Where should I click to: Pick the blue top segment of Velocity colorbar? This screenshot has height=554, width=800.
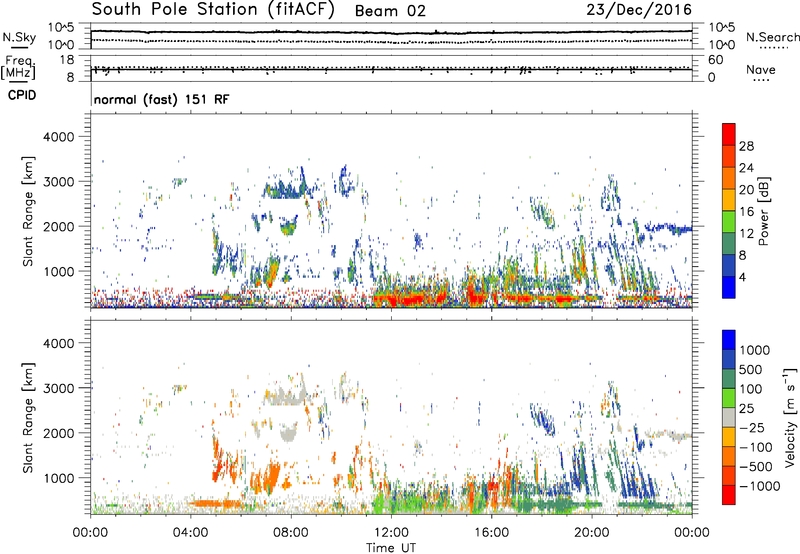click(729, 340)
